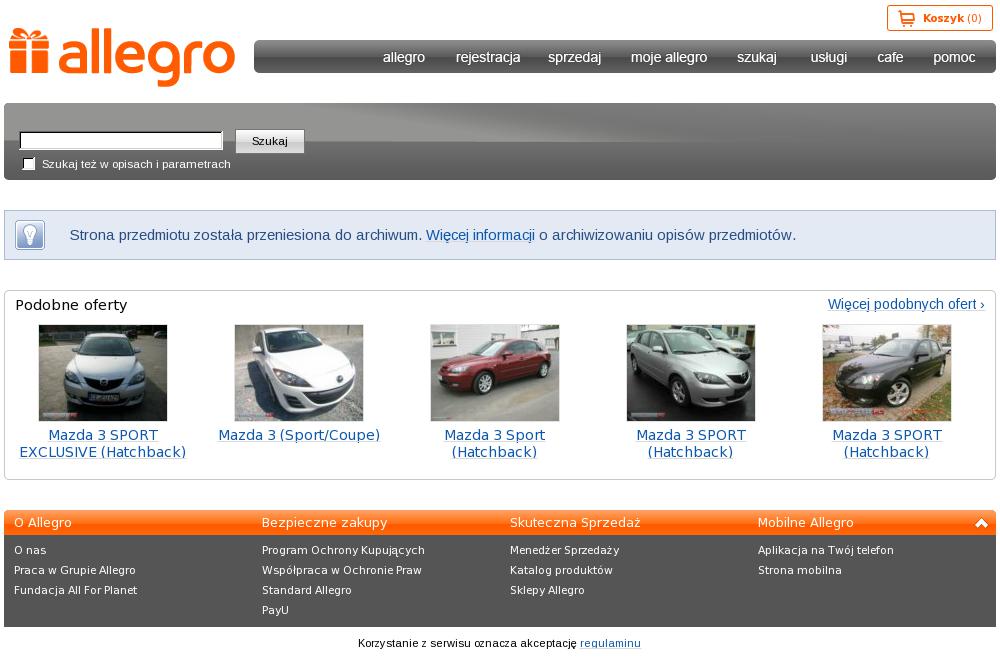The width and height of the screenshot is (1000, 663).
Task: Click 'Aplikacja na Twój telefon' link
Action: 826,550
